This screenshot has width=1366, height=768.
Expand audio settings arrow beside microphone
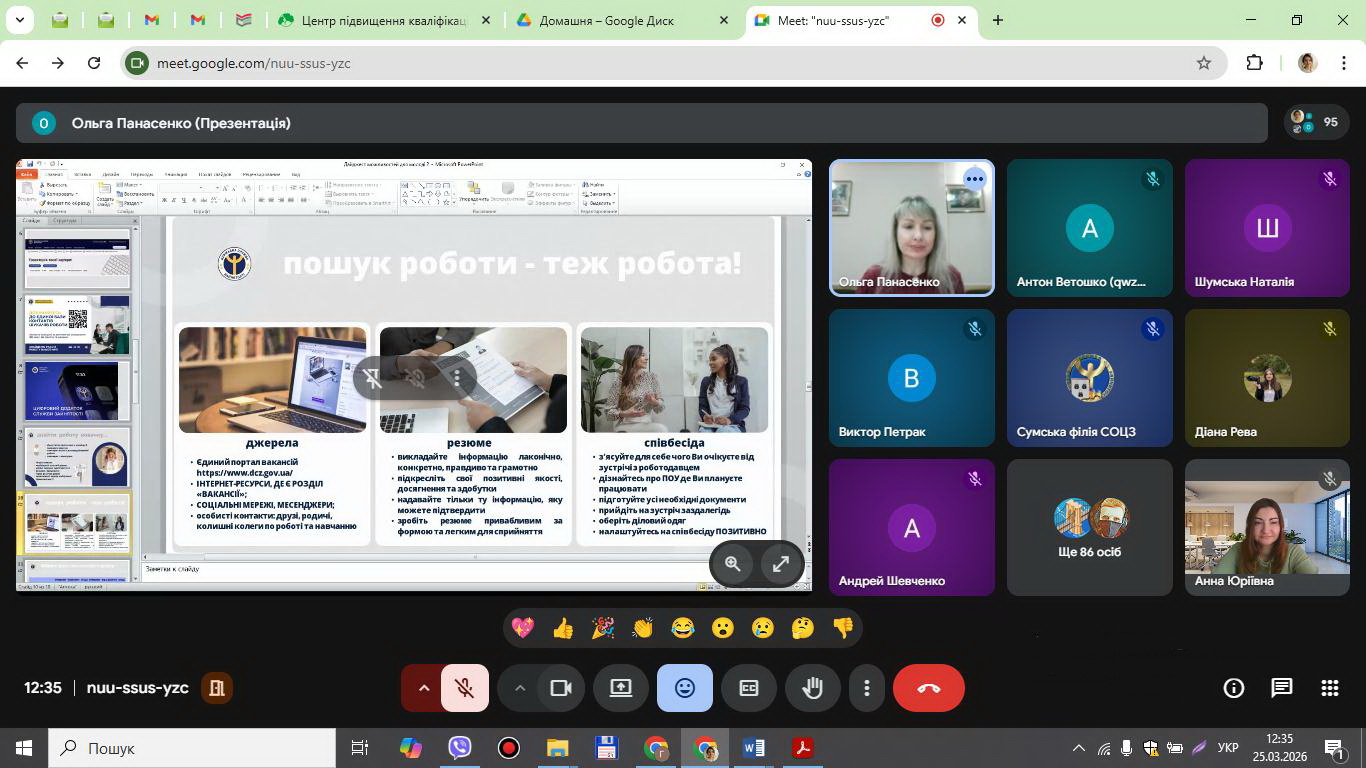pyautogui.click(x=423, y=688)
